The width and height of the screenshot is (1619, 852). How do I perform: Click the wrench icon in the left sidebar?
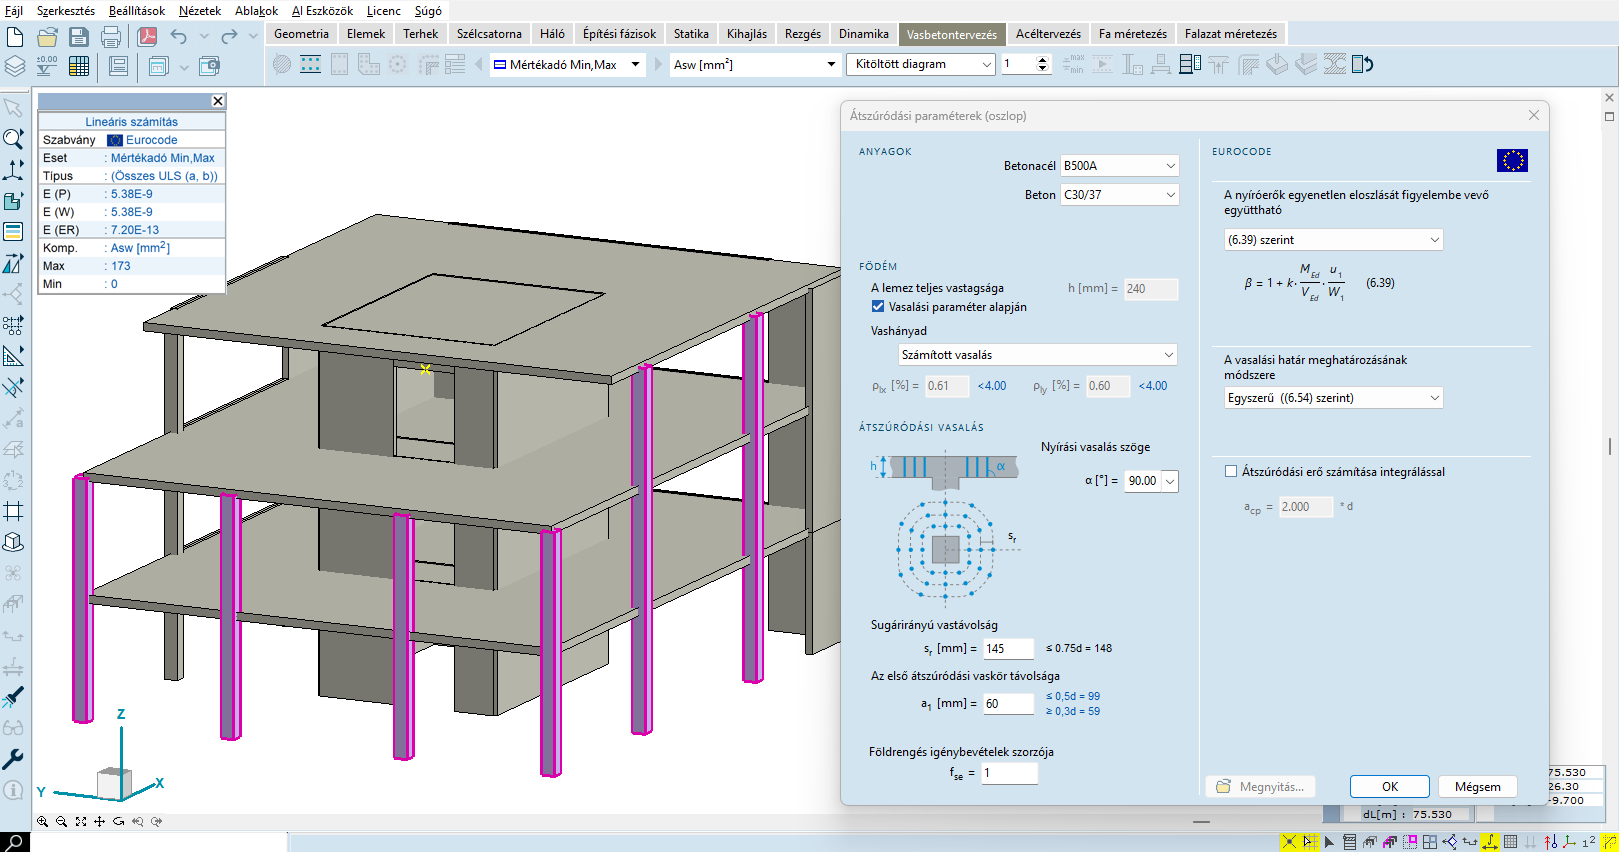tap(13, 759)
